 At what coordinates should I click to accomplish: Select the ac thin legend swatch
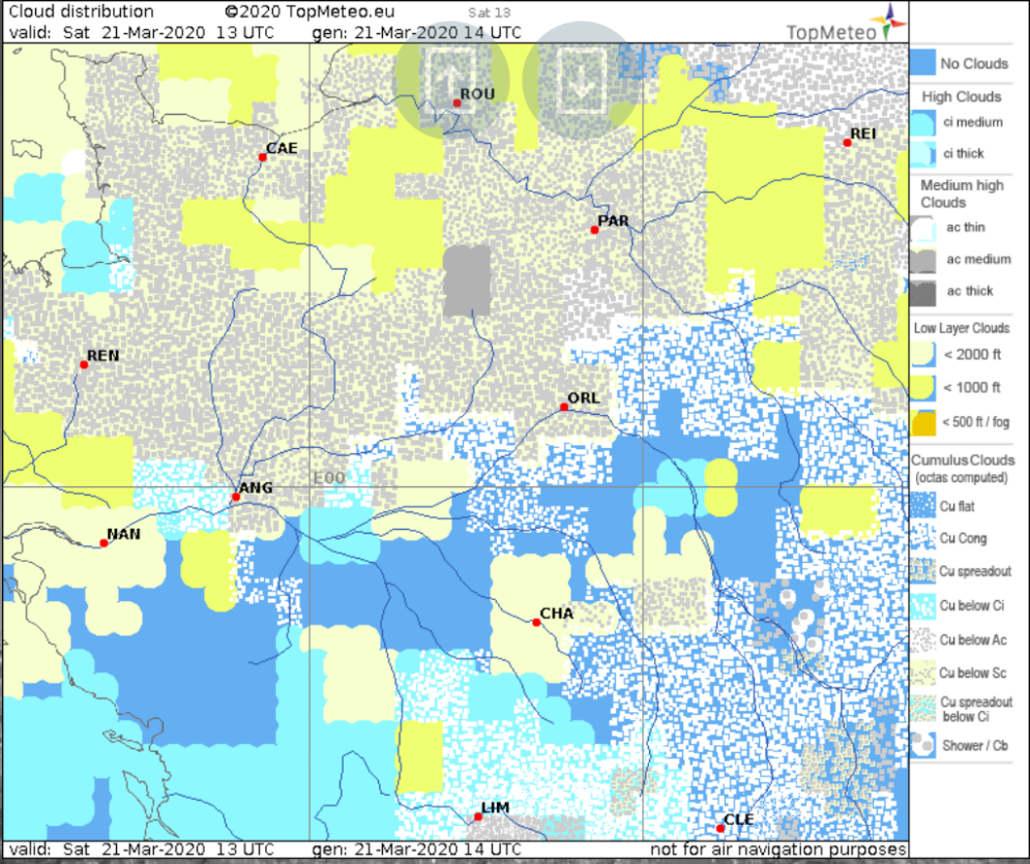click(922, 228)
